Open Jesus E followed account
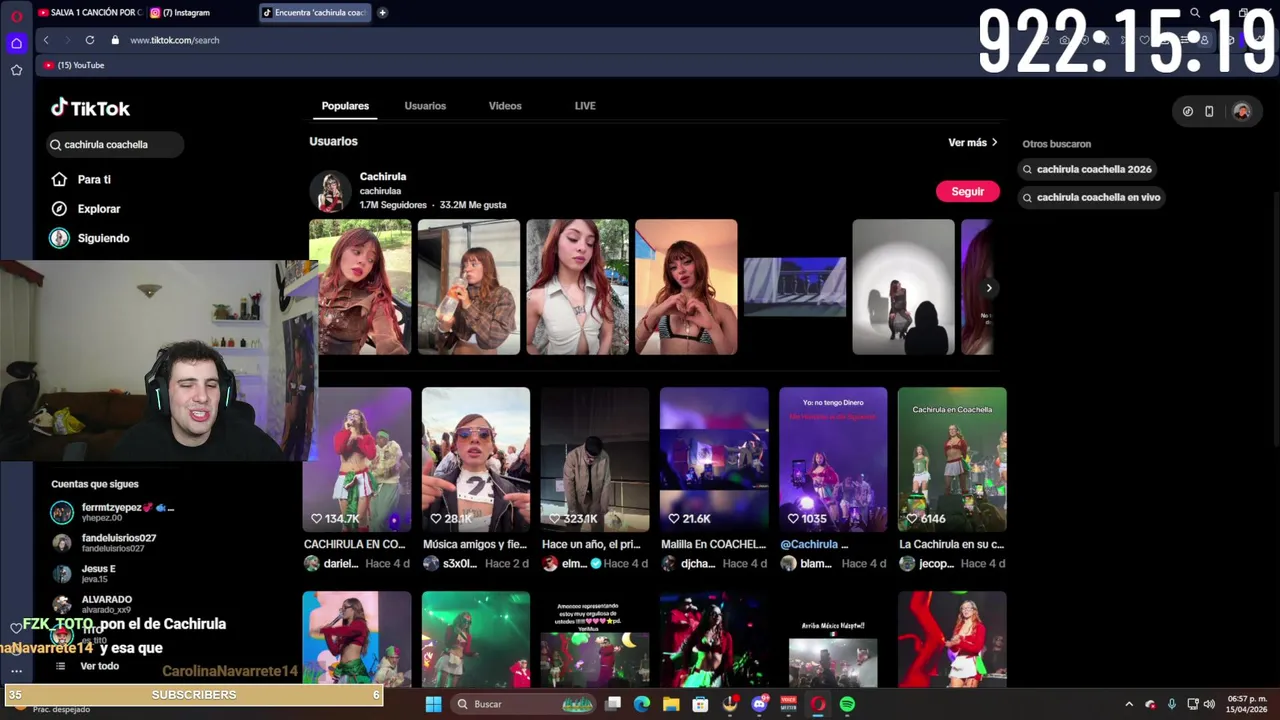This screenshot has width=1280, height=720. 85,573
